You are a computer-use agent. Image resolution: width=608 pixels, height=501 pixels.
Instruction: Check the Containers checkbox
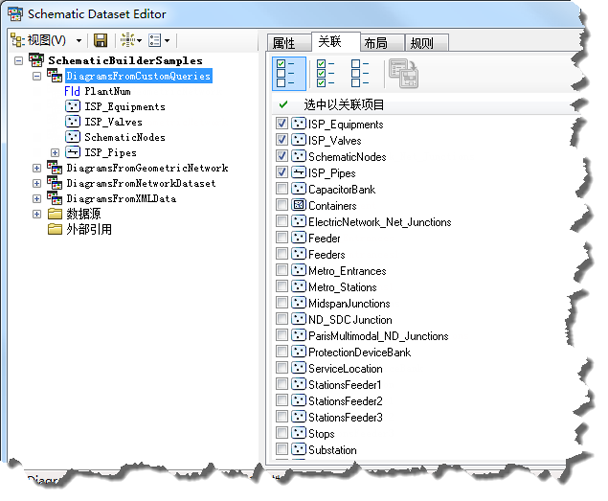tap(282, 205)
